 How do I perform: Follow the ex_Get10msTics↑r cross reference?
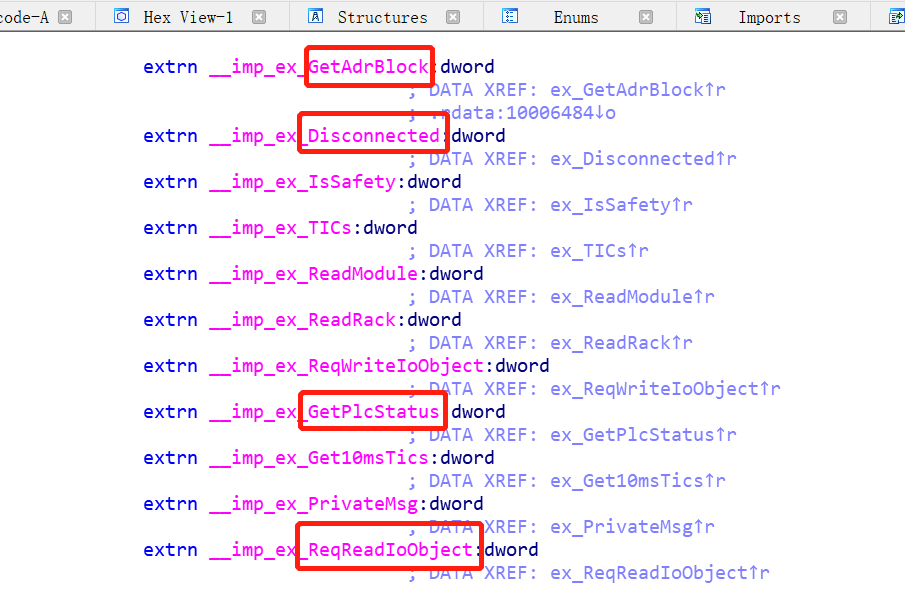coord(638,481)
